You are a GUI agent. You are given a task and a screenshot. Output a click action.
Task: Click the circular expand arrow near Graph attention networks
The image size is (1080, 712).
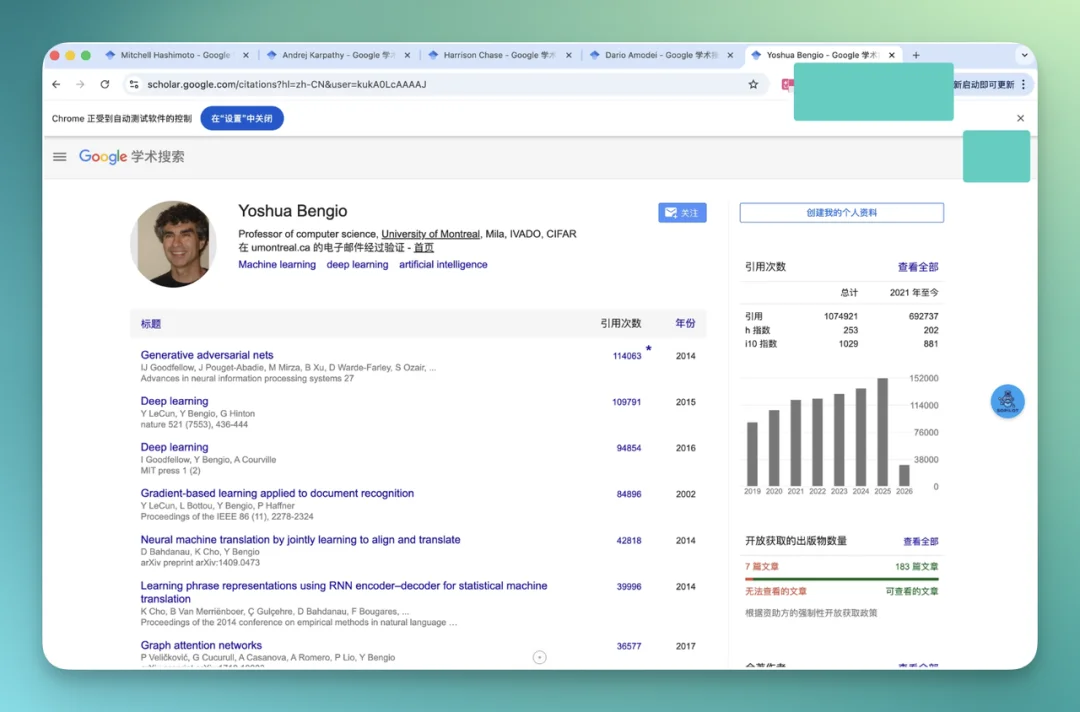(540, 657)
